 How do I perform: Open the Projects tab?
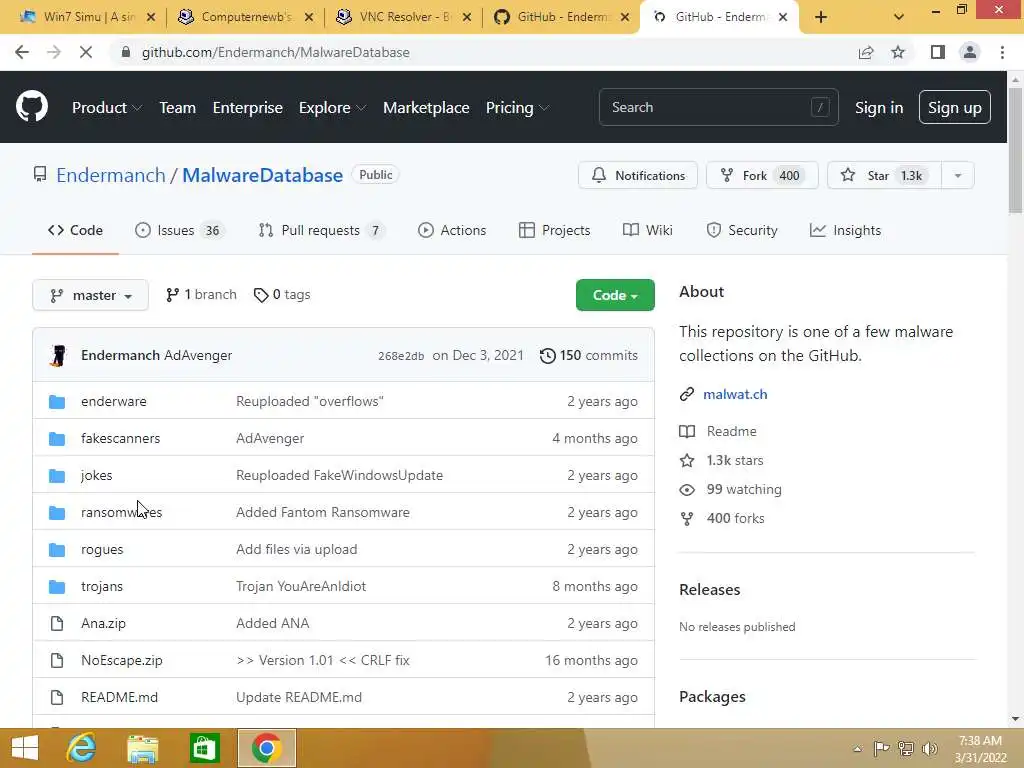(554, 231)
